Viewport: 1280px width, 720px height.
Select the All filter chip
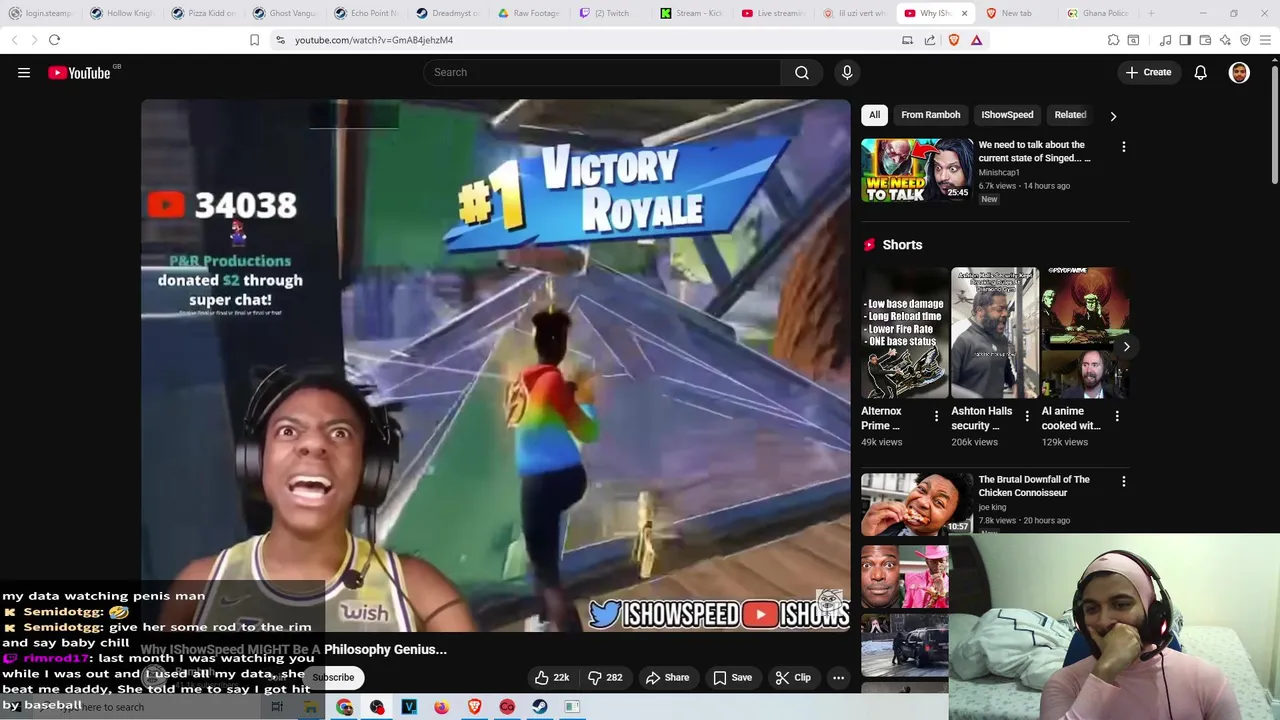click(x=874, y=115)
